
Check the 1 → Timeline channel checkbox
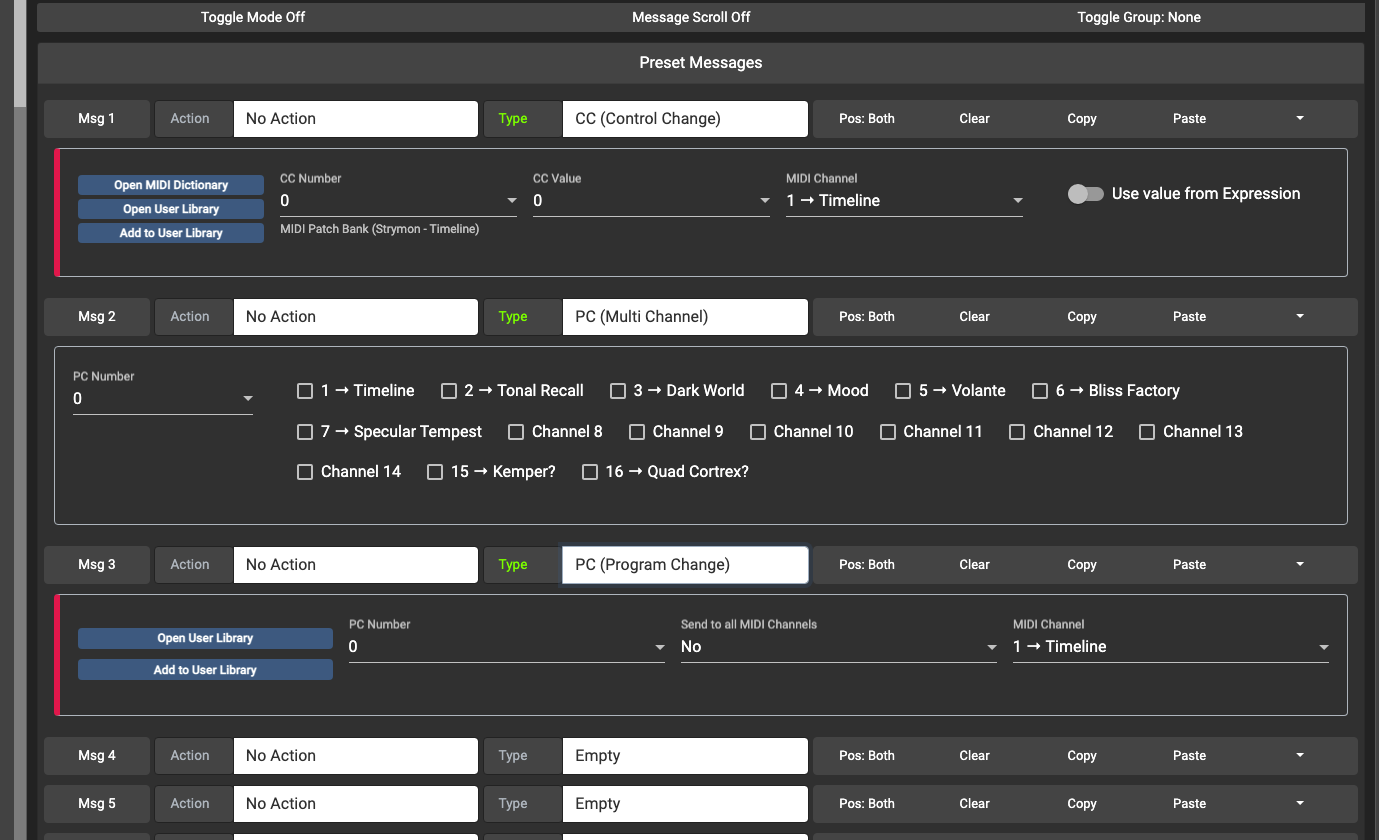click(x=306, y=391)
